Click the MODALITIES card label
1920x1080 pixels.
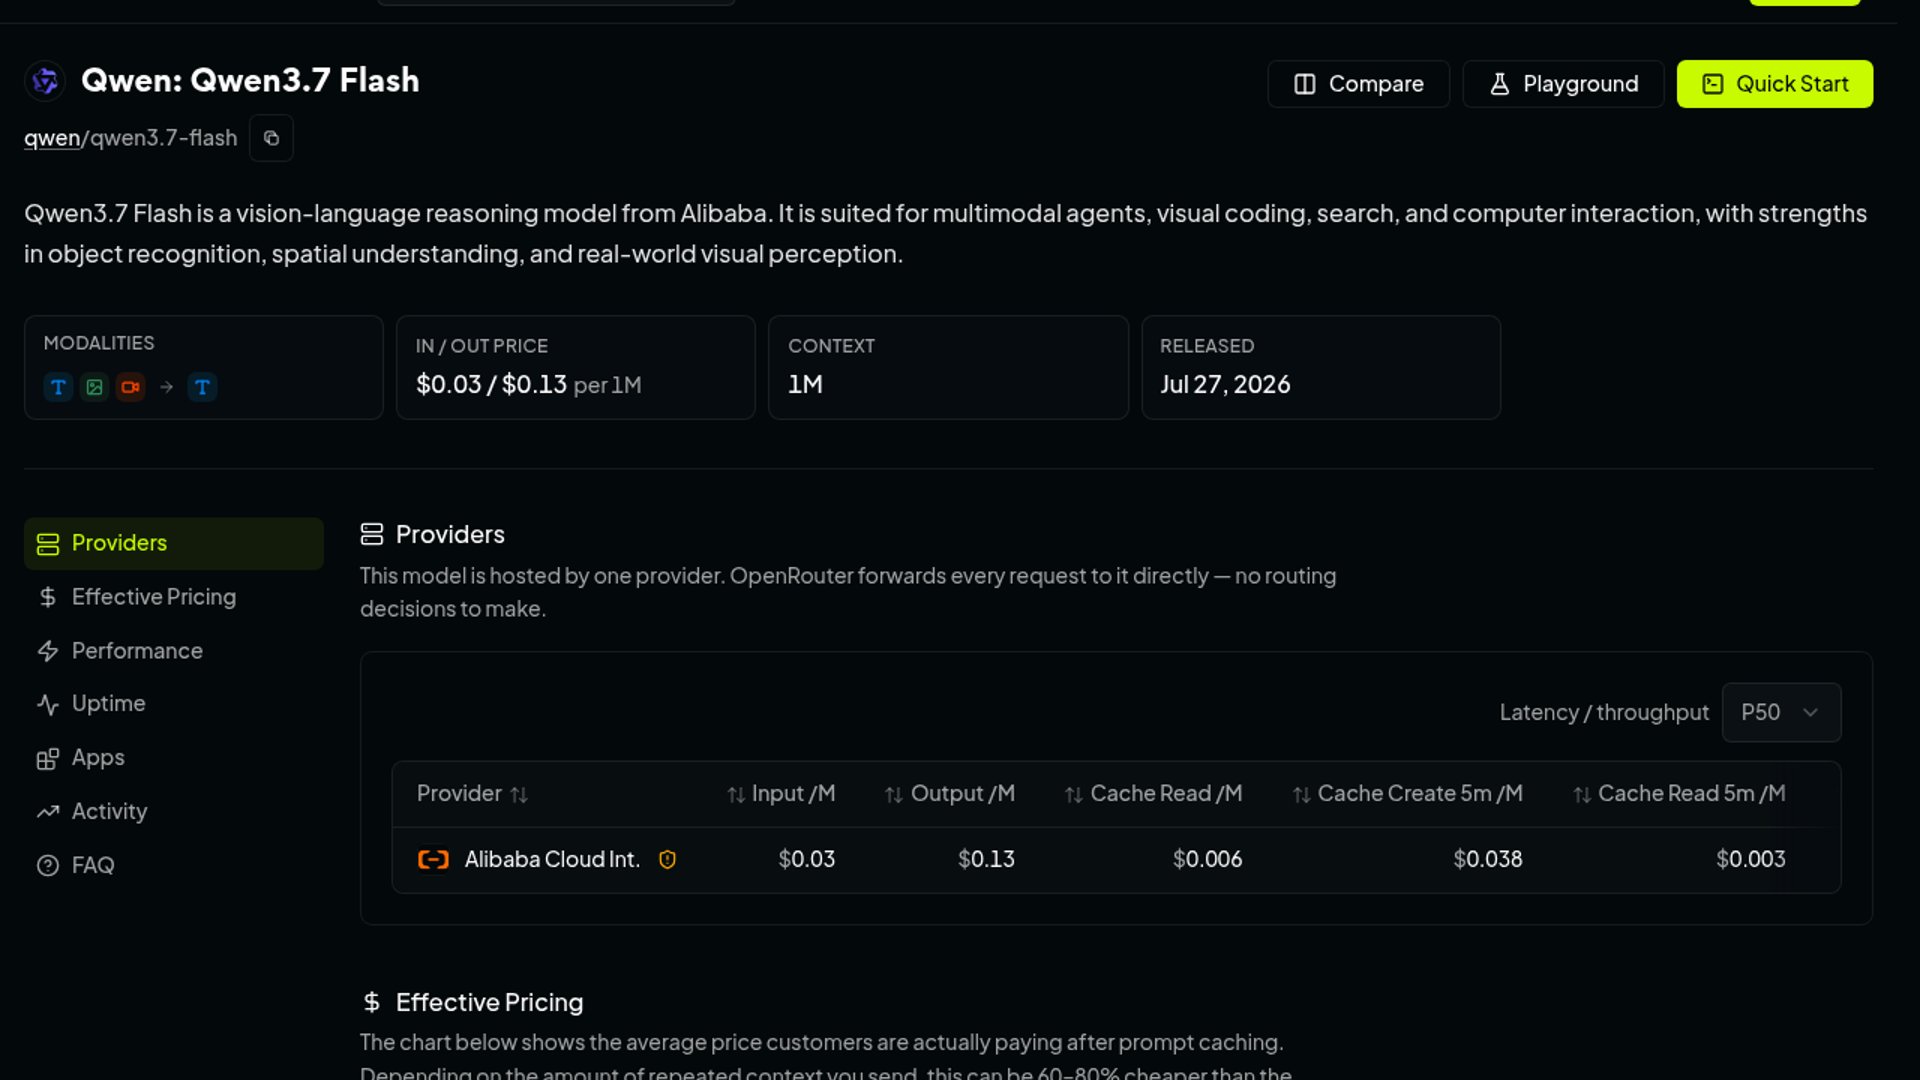click(x=99, y=343)
